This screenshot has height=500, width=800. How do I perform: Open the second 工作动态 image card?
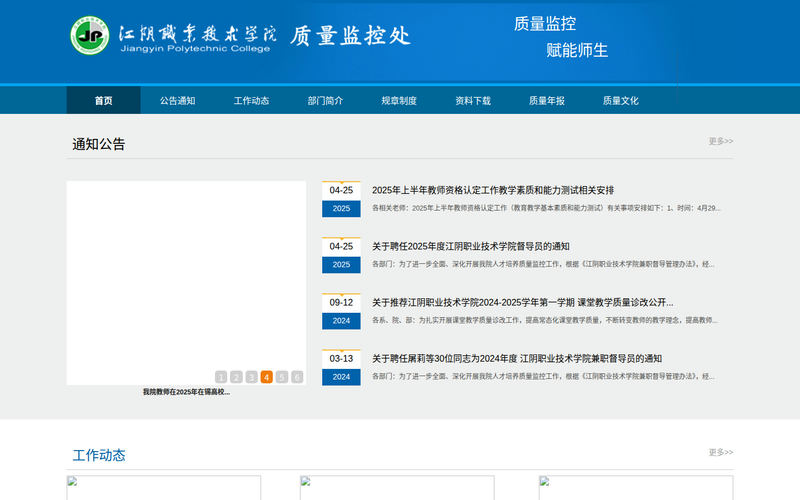pyautogui.click(x=397, y=488)
